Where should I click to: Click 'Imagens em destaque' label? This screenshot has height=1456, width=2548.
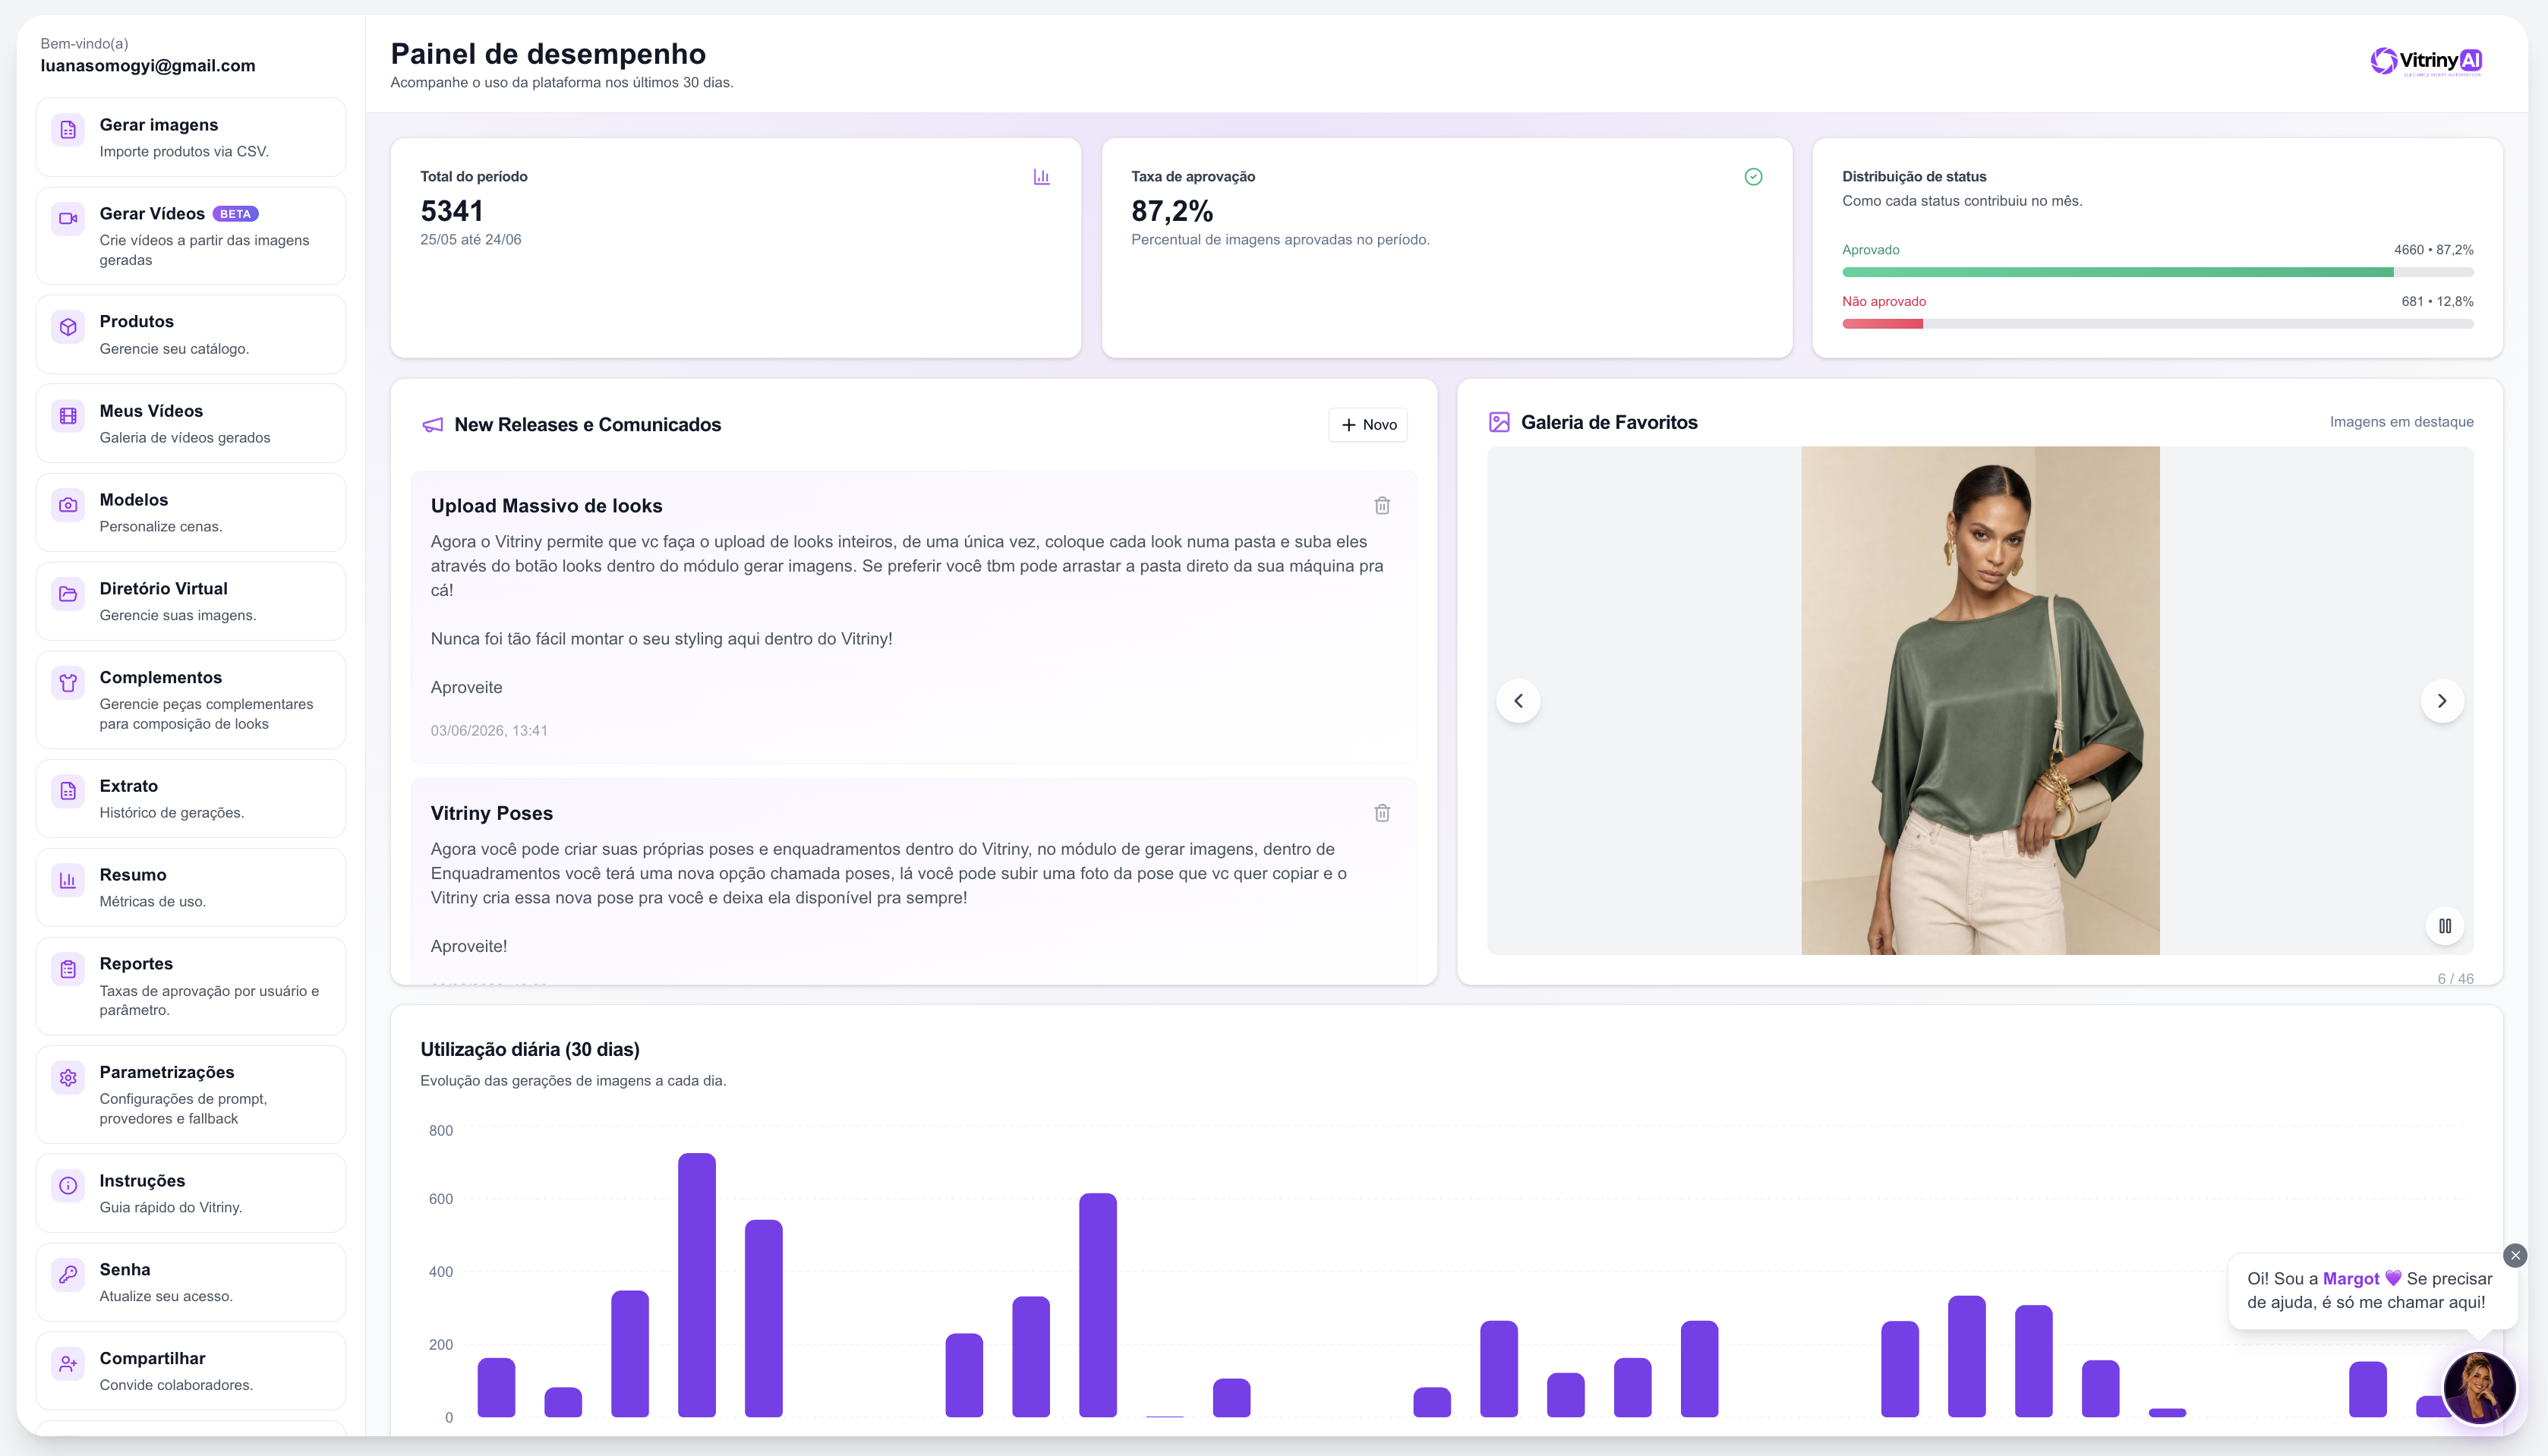coord(2401,422)
